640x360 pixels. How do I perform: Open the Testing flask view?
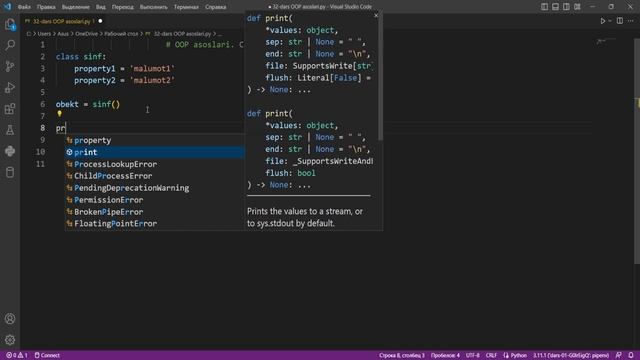[x=10, y=130]
